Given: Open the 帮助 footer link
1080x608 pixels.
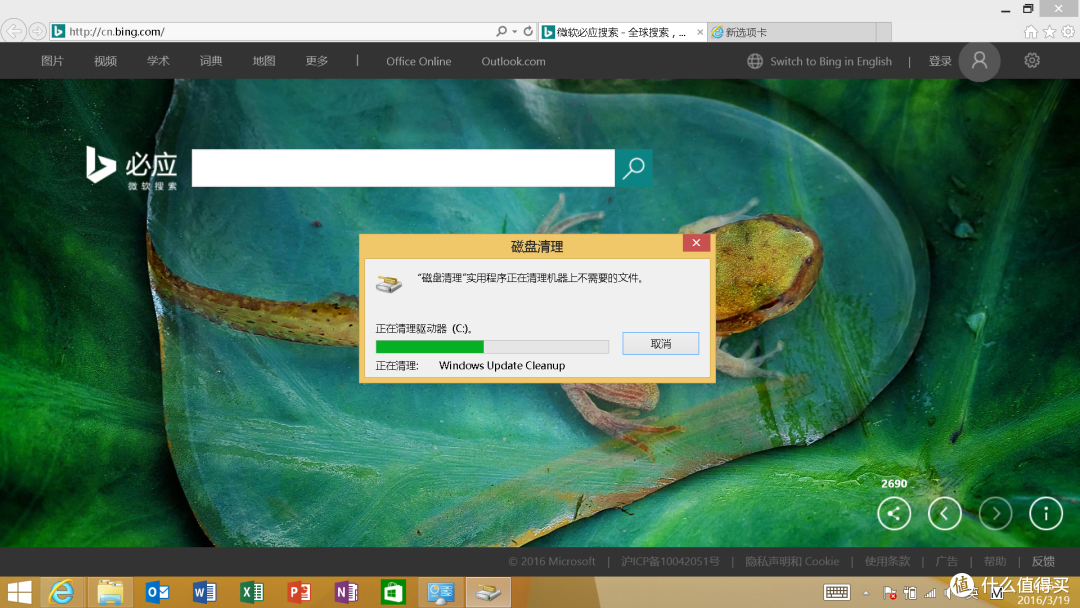Looking at the screenshot, I should (995, 562).
